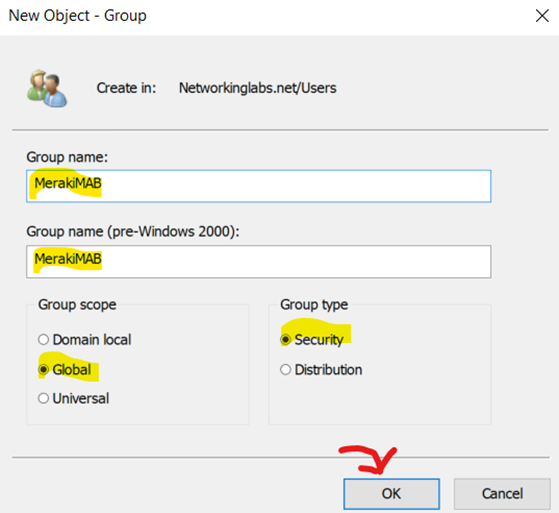Click the two-user group icon
This screenshot has width=559, height=513.
[x=47, y=88]
